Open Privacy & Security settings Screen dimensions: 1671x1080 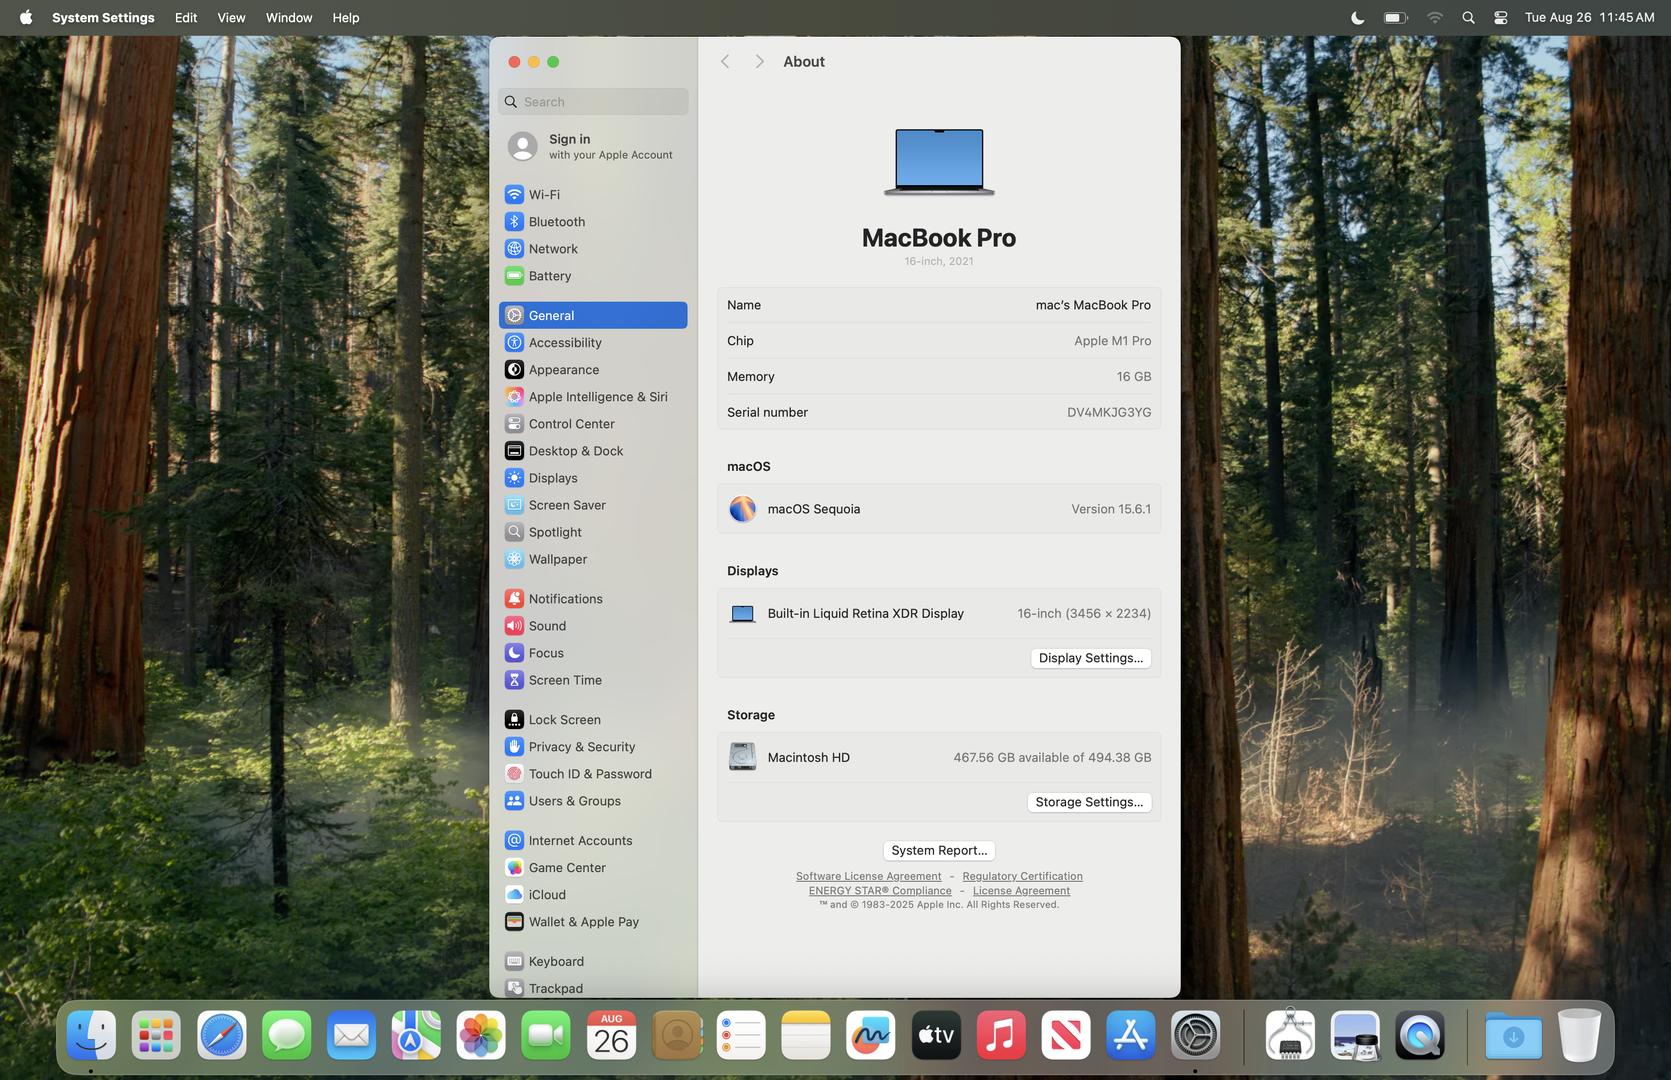[593, 746]
